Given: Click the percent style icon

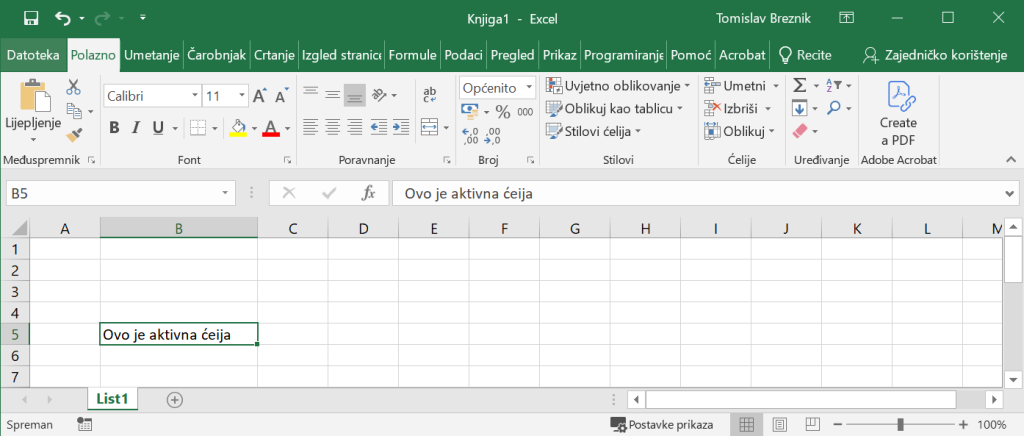Looking at the screenshot, I should (502, 112).
